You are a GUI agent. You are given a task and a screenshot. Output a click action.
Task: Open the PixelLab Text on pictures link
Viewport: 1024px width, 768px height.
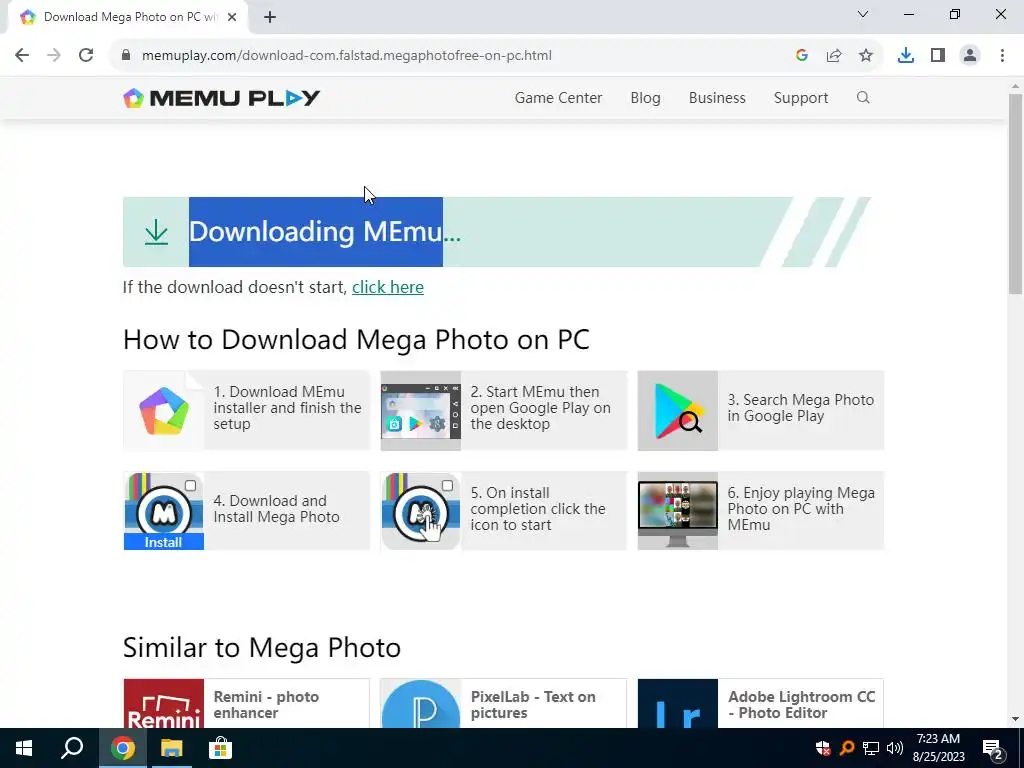(x=533, y=705)
